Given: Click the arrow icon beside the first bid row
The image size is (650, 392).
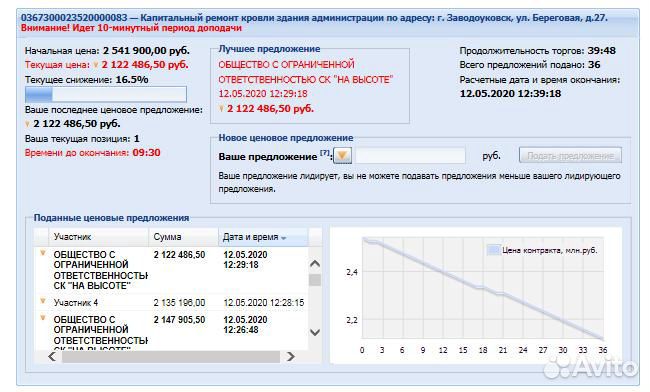Looking at the screenshot, I should [x=42, y=253].
